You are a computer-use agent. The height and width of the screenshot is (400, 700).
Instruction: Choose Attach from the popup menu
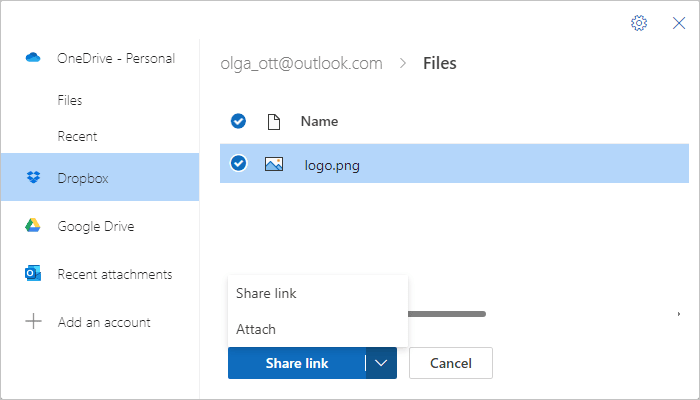256,329
